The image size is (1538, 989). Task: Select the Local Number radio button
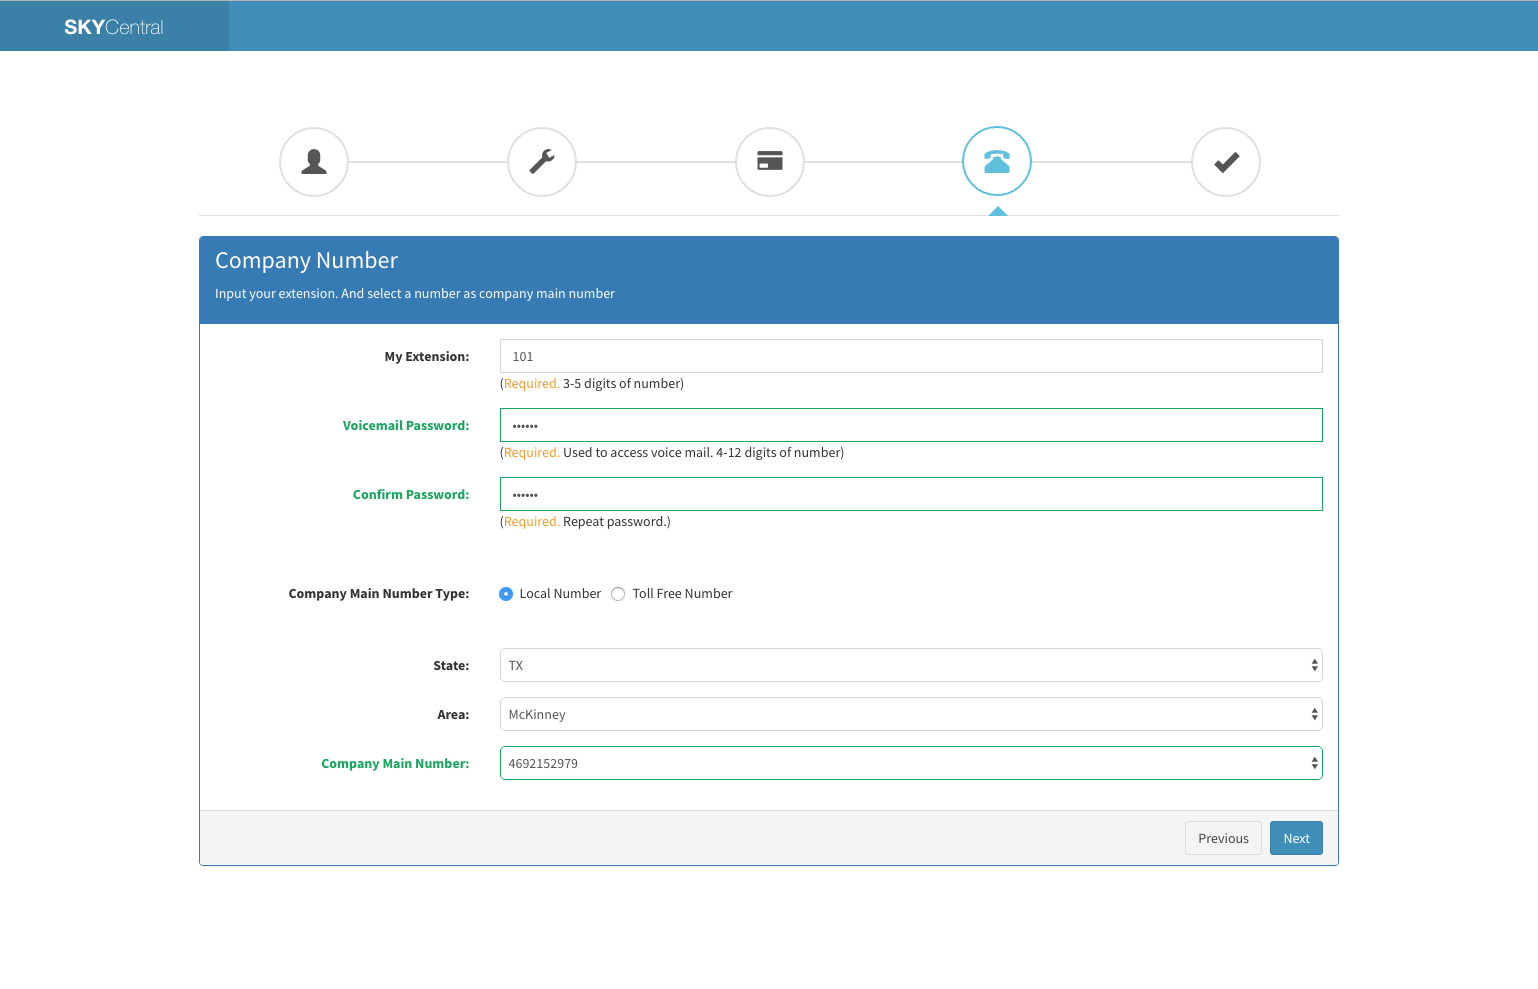click(x=506, y=594)
